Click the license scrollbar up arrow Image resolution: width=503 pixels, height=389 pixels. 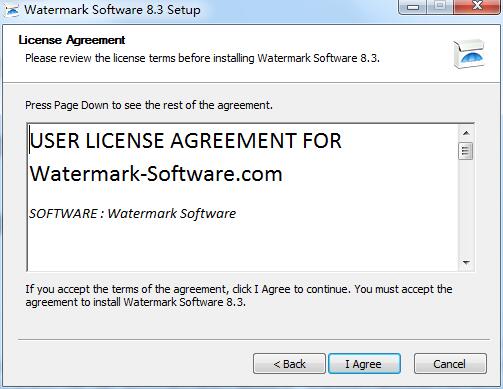pyautogui.click(x=466, y=133)
